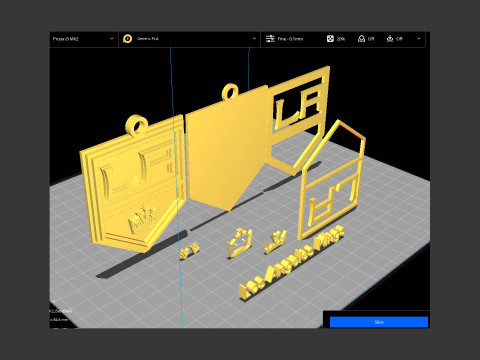Click the support structure icon
Image resolution: width=480 pixels, height=360 pixels.
(x=361, y=39)
